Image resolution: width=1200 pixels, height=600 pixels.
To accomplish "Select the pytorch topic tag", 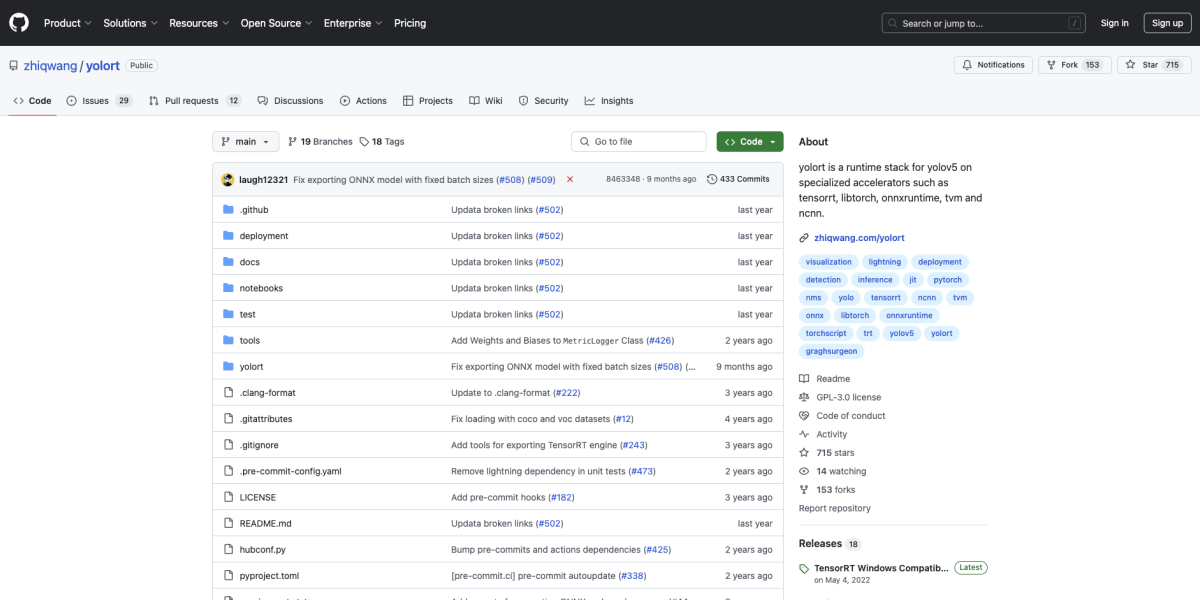I will tap(946, 280).
